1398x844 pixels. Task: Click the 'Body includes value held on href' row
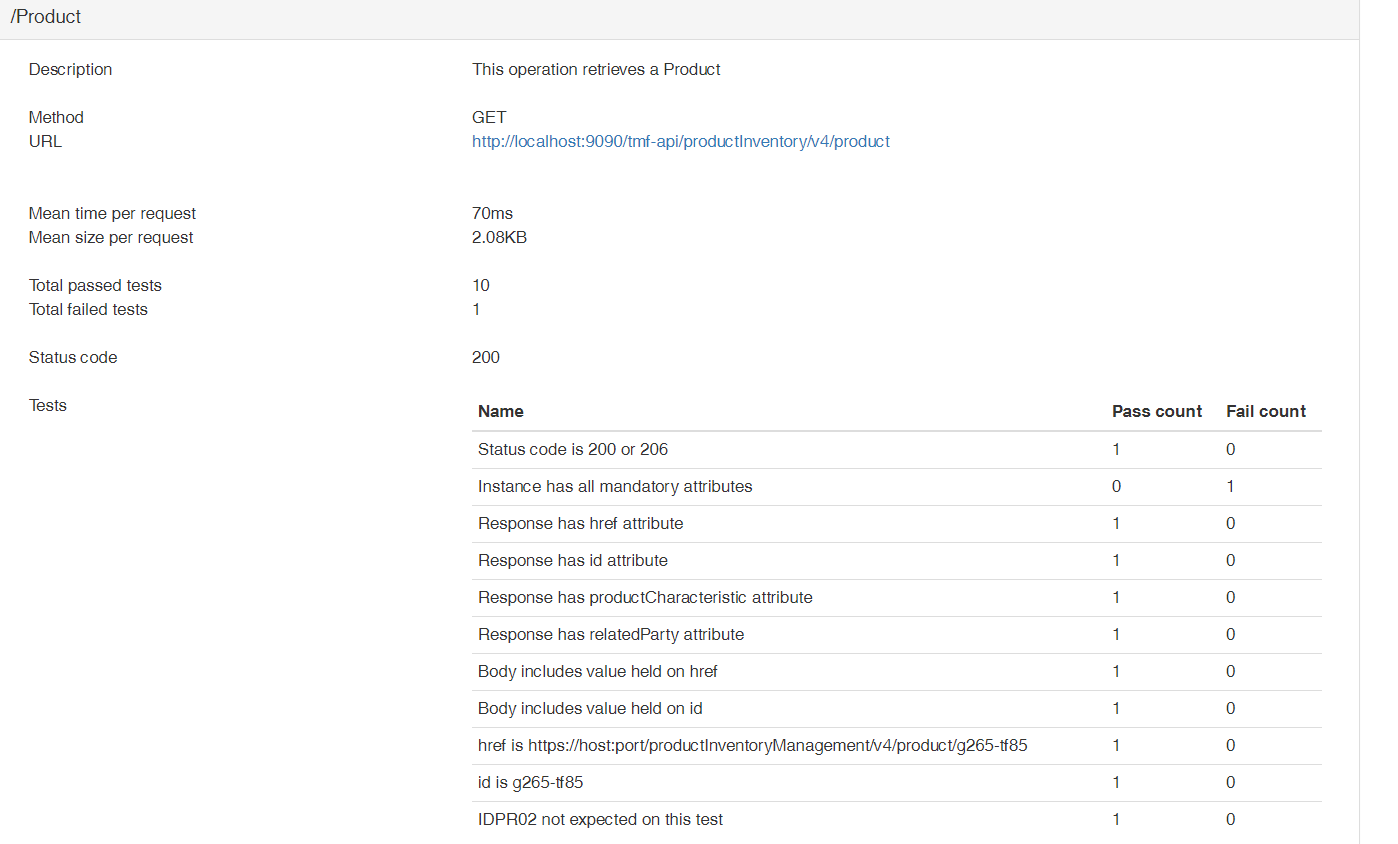coord(597,671)
